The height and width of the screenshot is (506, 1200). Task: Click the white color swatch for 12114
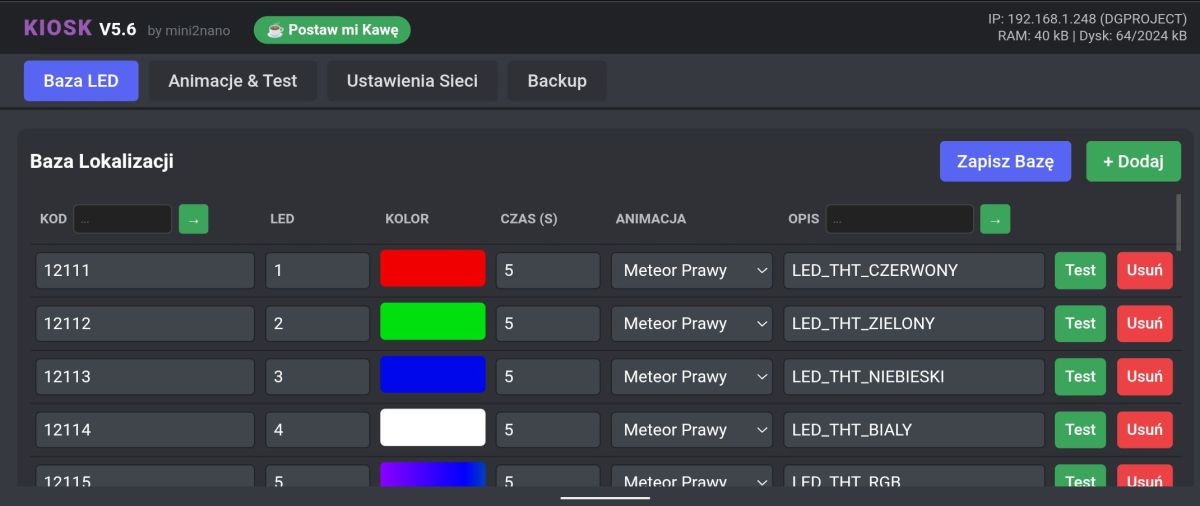432,428
